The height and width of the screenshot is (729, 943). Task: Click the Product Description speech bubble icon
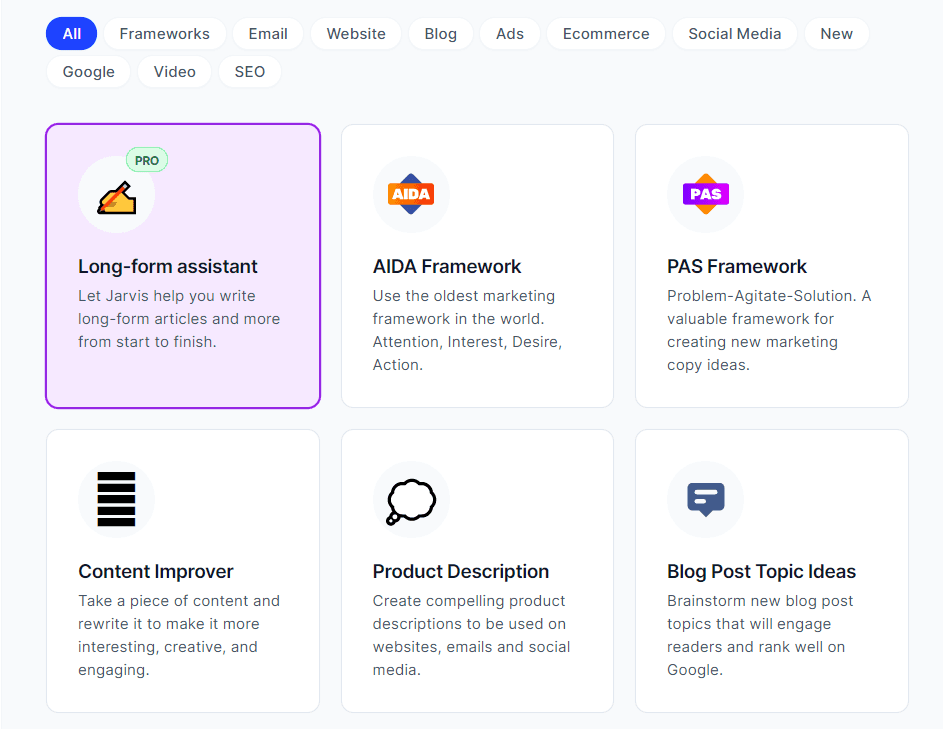(x=411, y=499)
